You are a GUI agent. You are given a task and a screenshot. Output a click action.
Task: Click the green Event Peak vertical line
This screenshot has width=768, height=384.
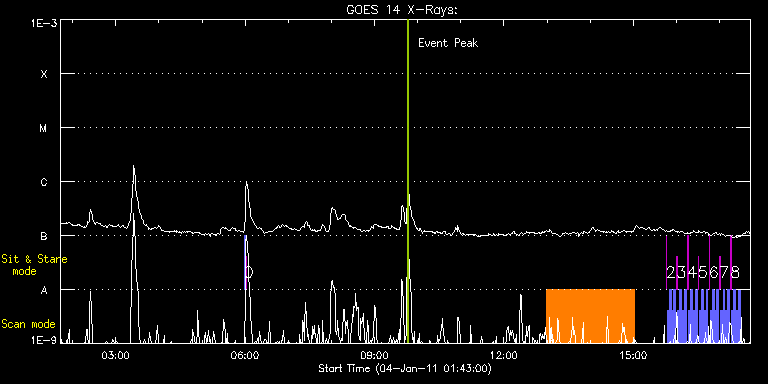pos(408,181)
